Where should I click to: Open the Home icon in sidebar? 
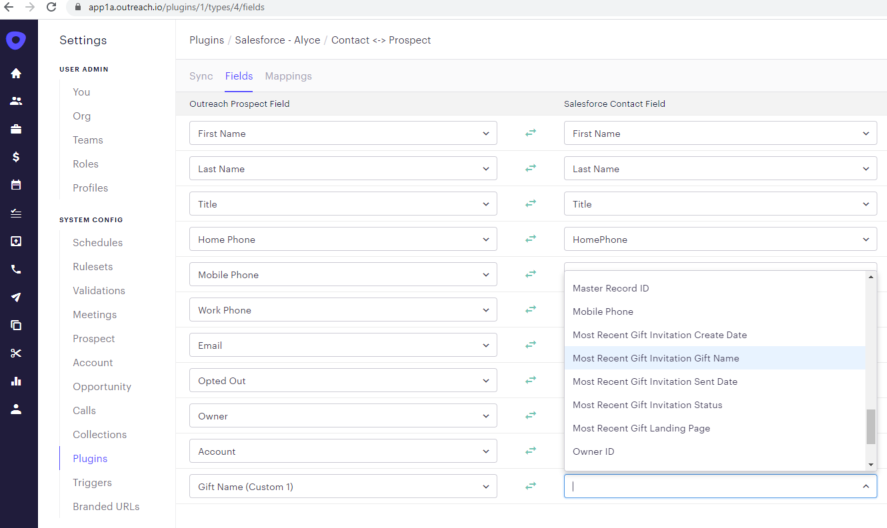16,73
